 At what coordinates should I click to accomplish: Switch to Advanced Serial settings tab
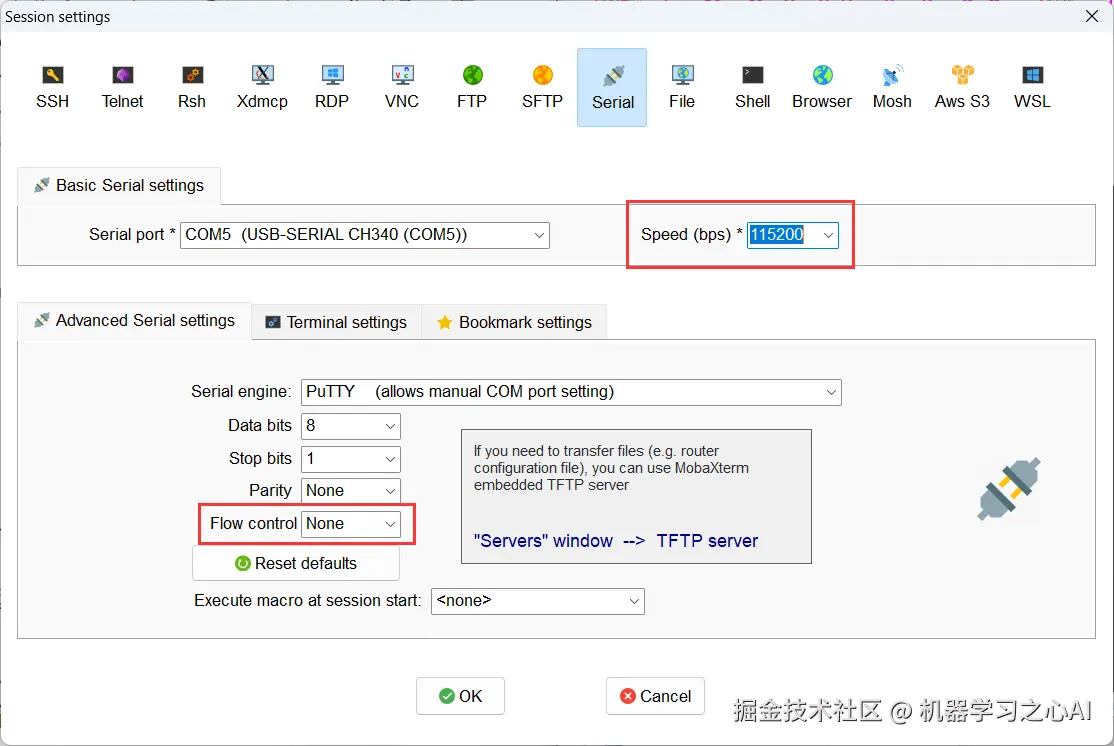(x=134, y=321)
